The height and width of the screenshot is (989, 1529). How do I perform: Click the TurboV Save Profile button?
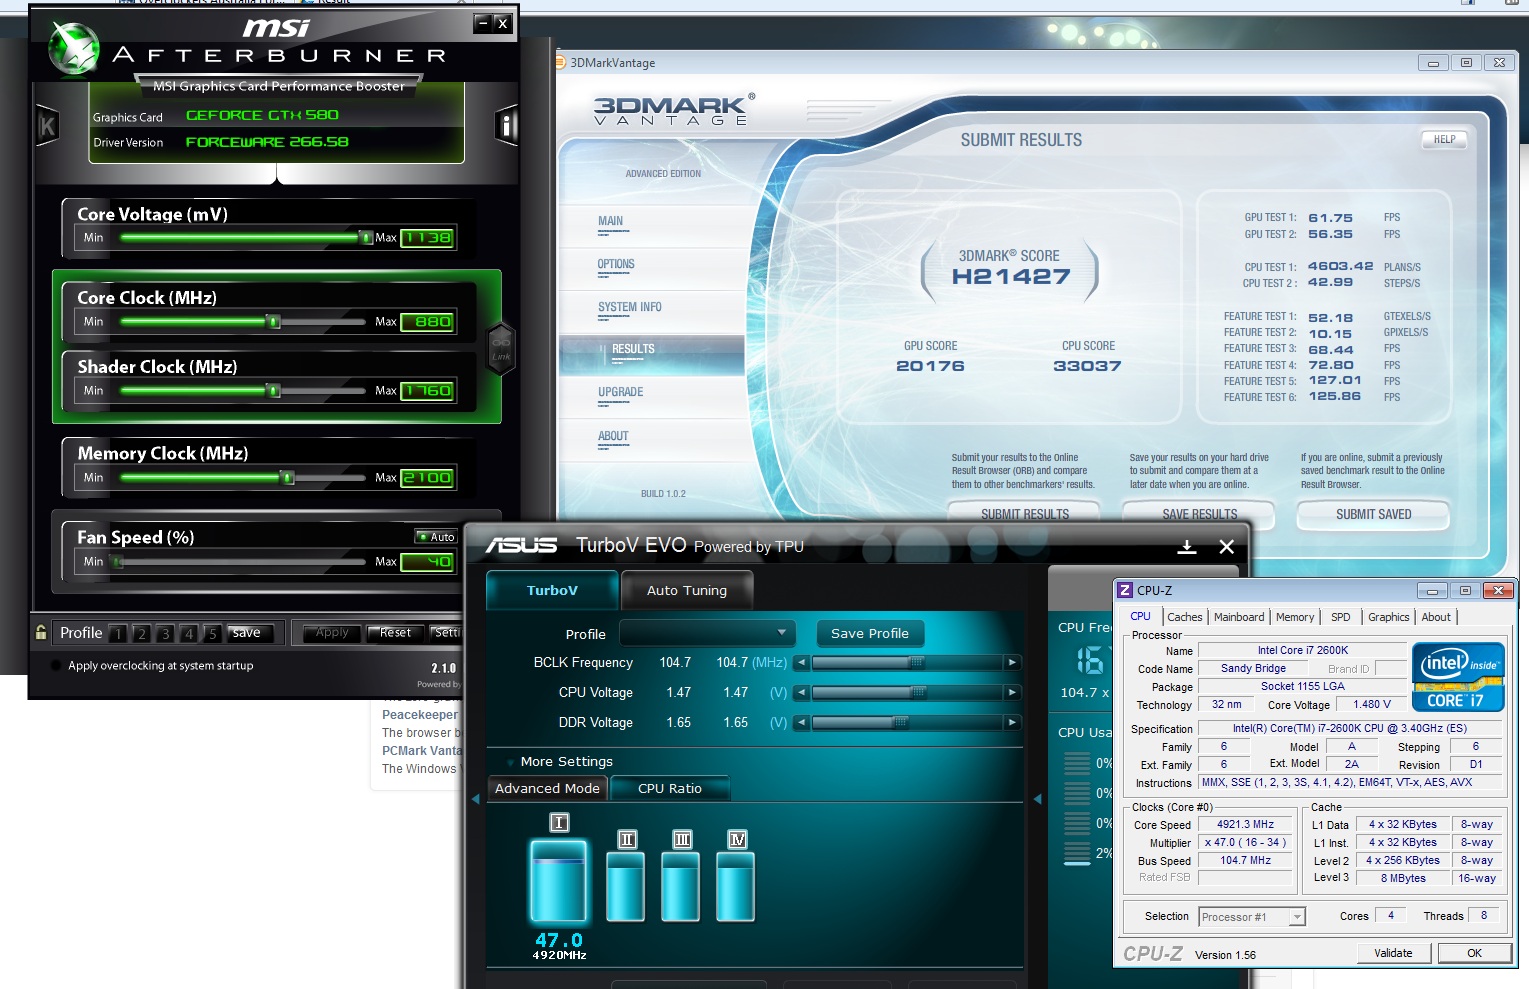click(870, 633)
